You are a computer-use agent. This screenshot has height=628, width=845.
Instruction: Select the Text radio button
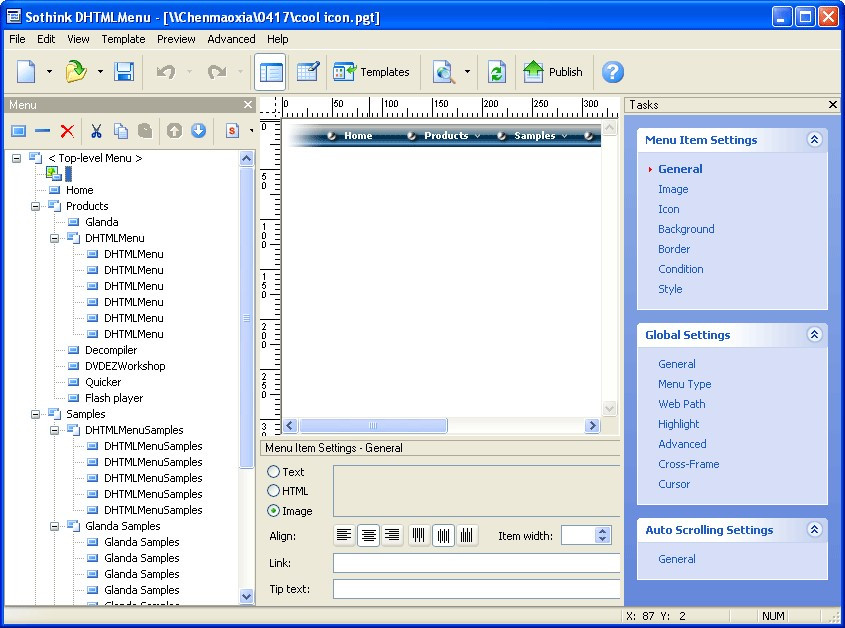[274, 472]
